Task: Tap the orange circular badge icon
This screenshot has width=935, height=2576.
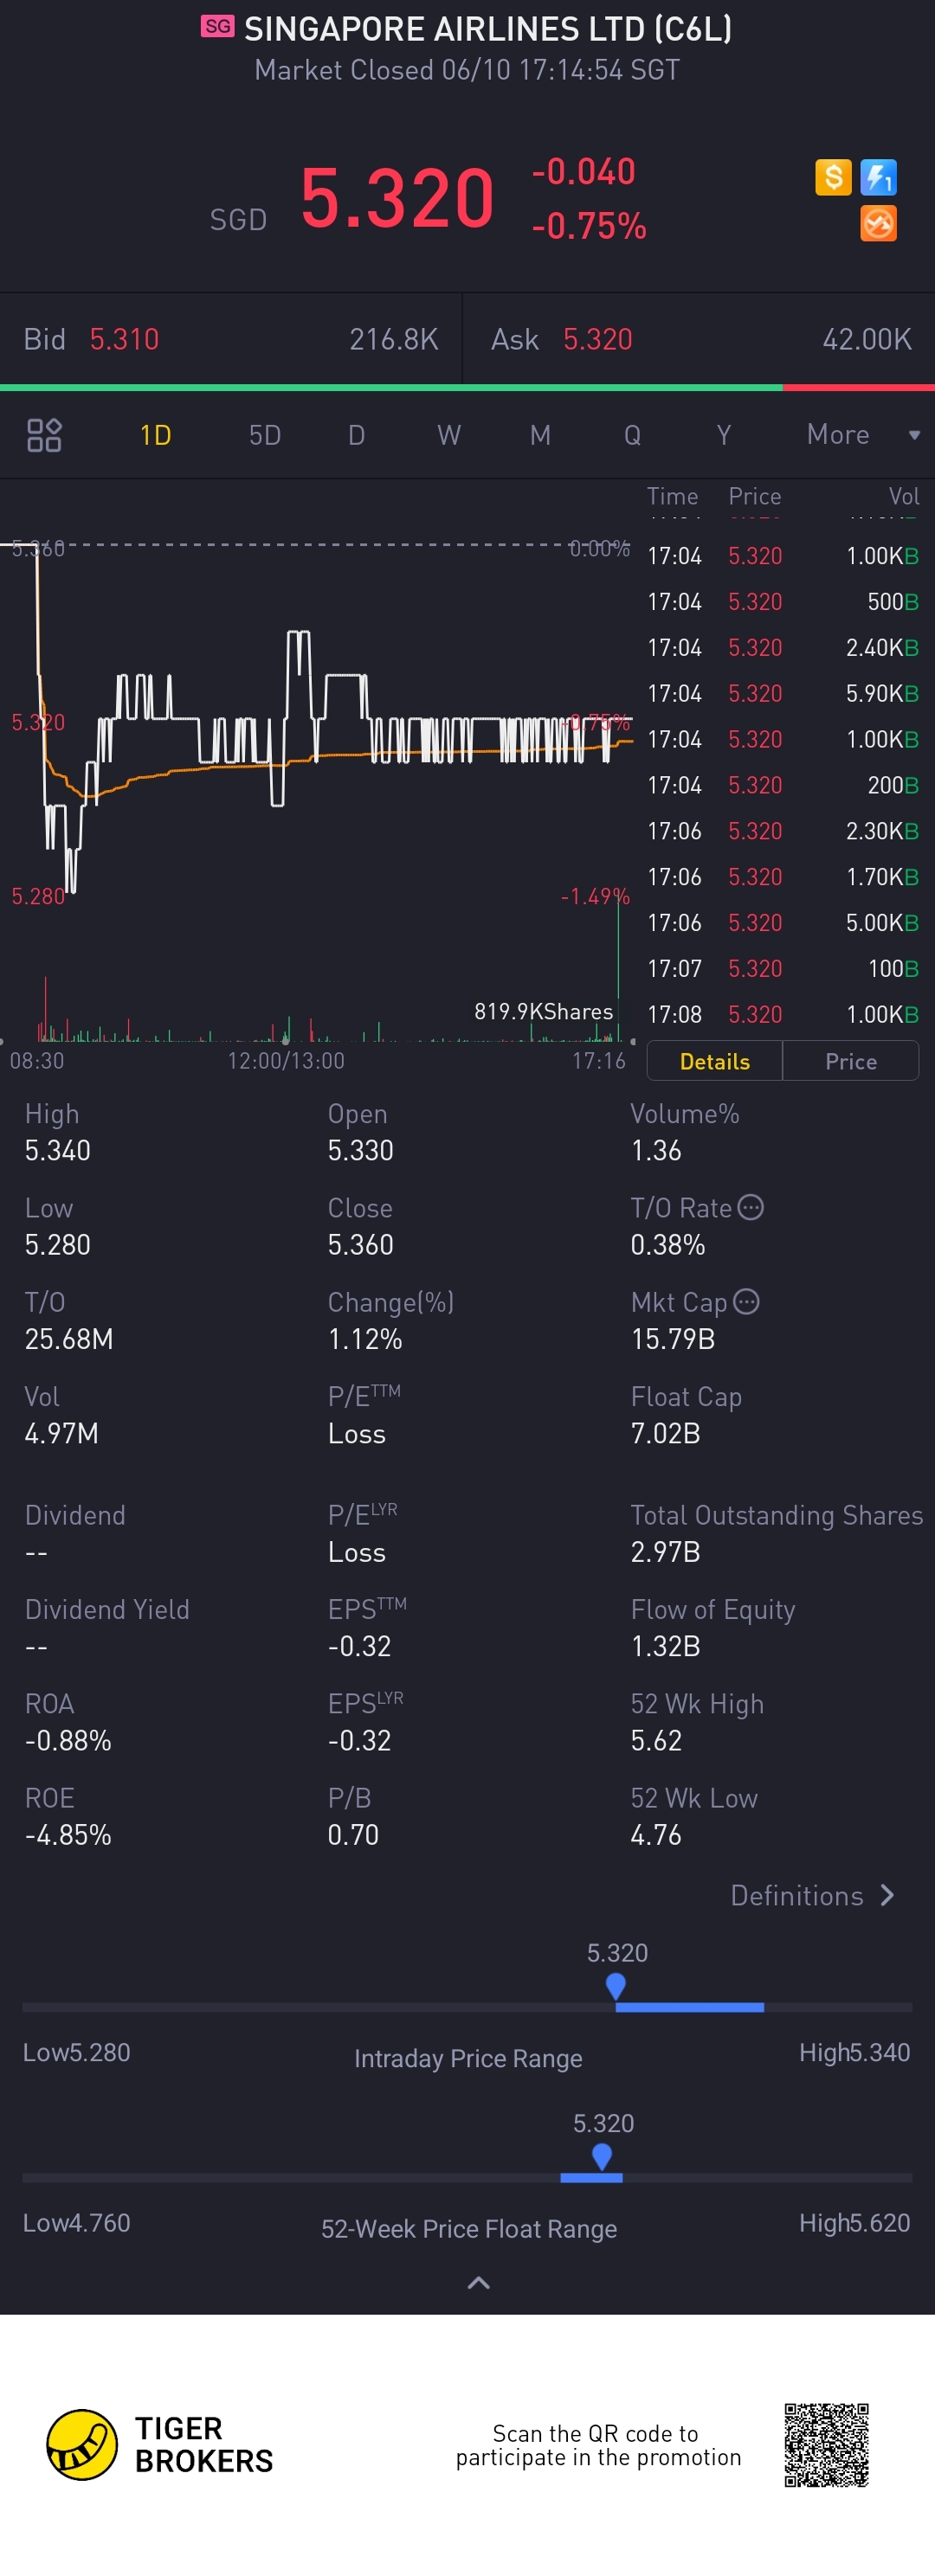Action: point(878,223)
